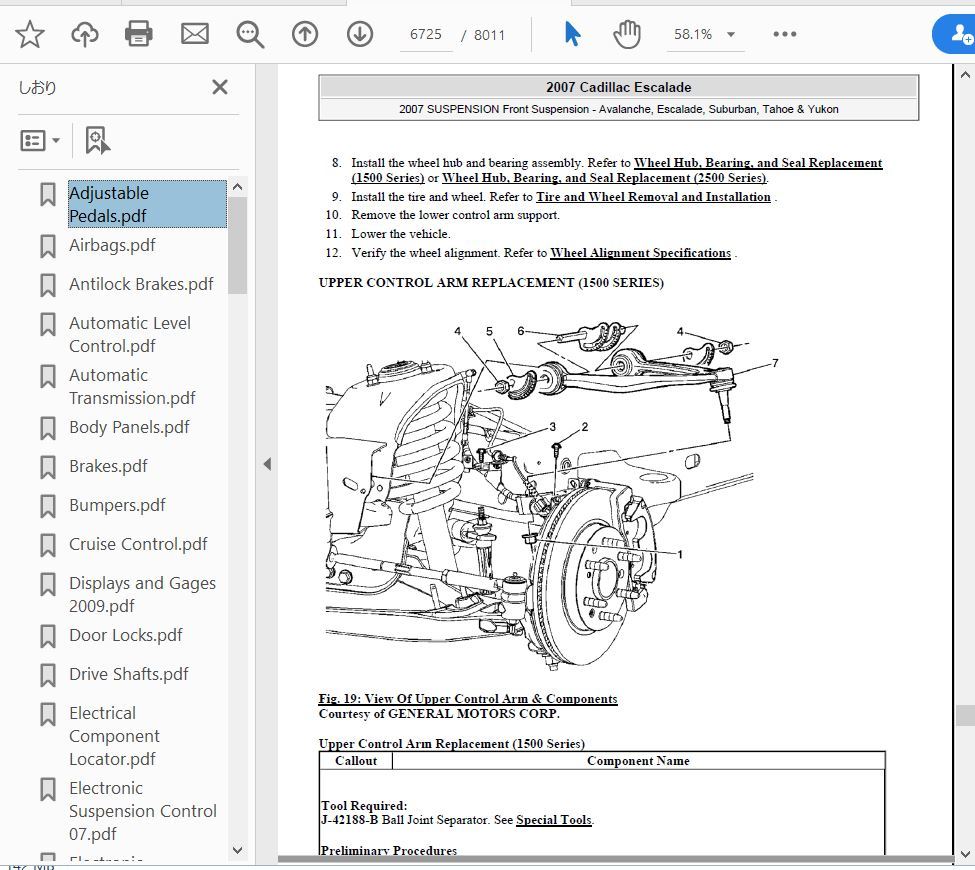Go to previous page with up arrow
The image size is (975, 870).
305,34
